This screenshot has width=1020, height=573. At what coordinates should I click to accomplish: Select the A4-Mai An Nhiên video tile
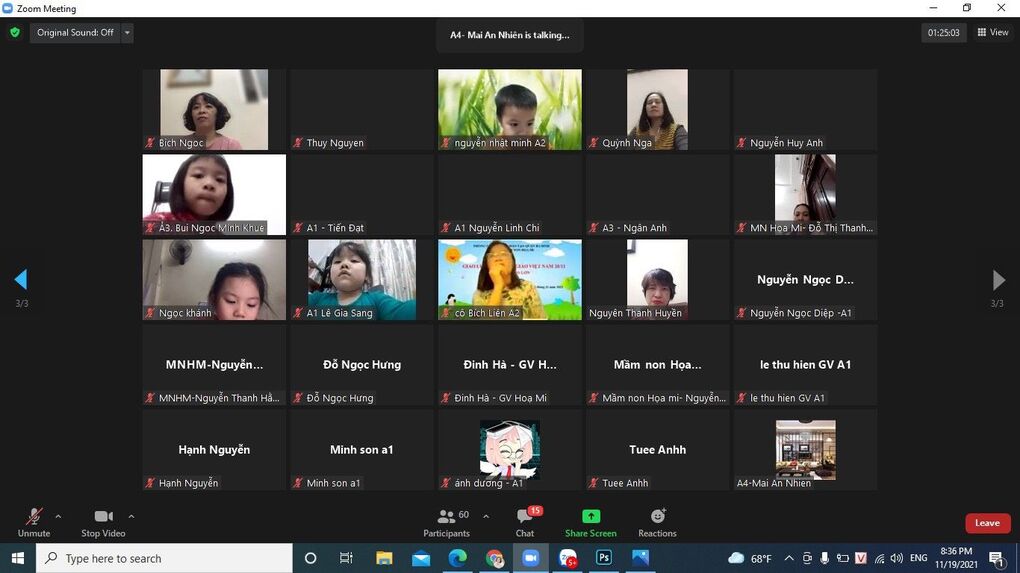[x=805, y=450]
